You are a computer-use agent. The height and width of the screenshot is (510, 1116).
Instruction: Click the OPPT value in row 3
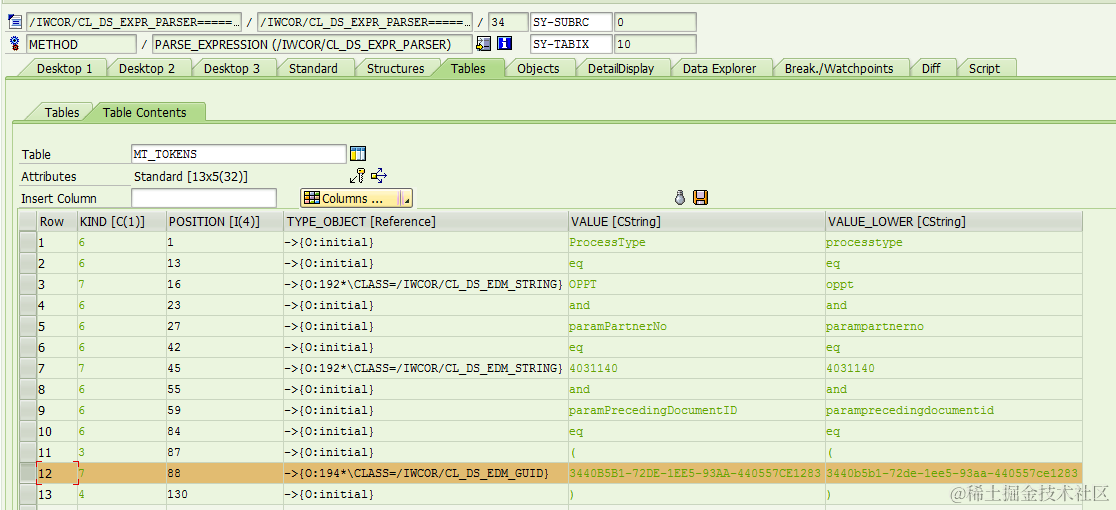click(x=697, y=285)
